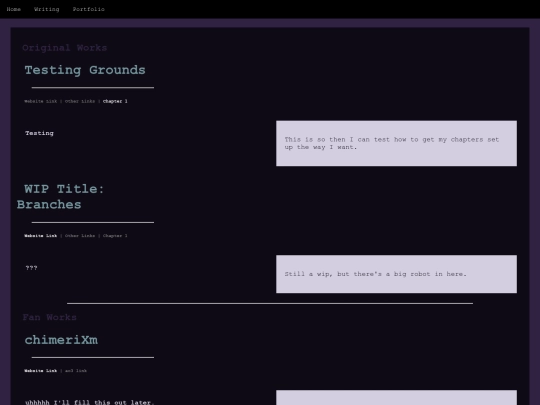540x405 pixels.
Task: Open Other Links under Testing Grounds
Action: 80,101
